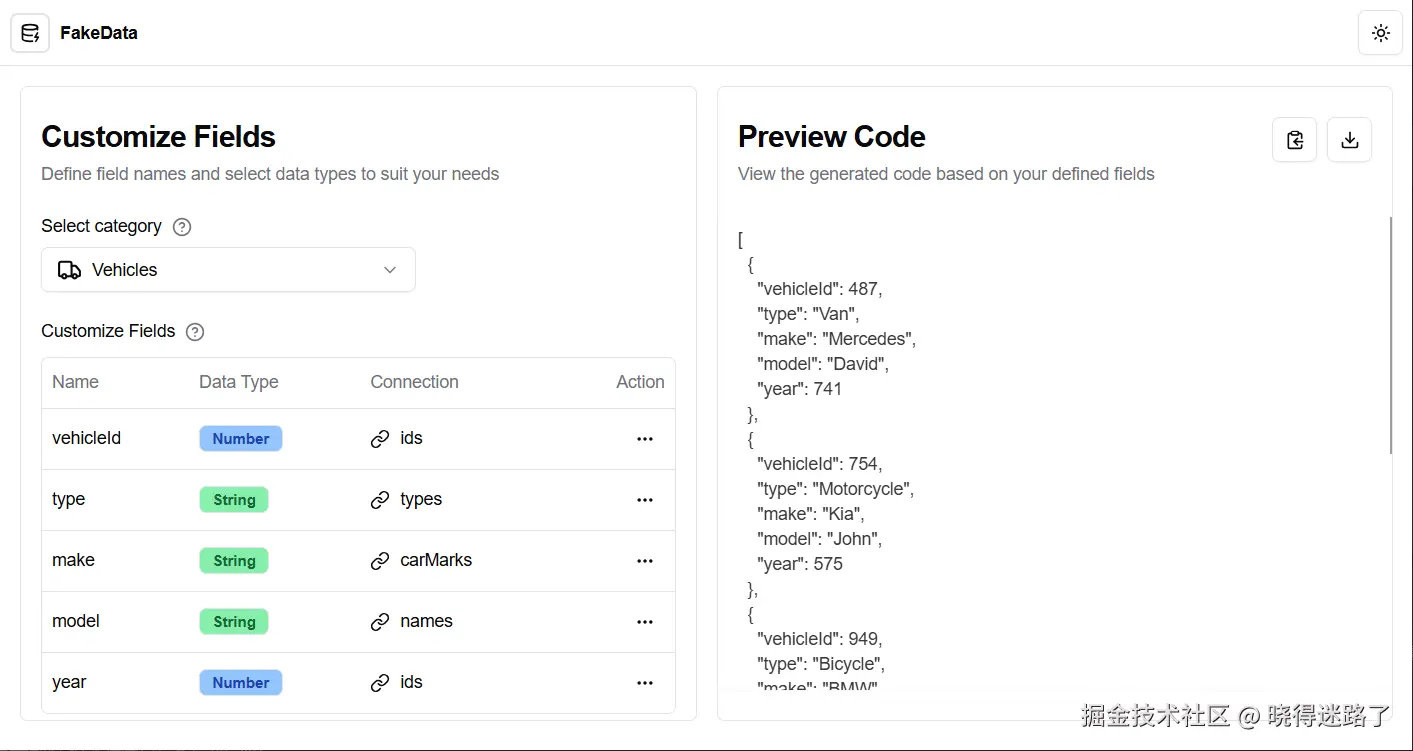The image size is (1413, 751).
Task: Copy generated code with the clipboard icon
Action: pyautogui.click(x=1294, y=140)
